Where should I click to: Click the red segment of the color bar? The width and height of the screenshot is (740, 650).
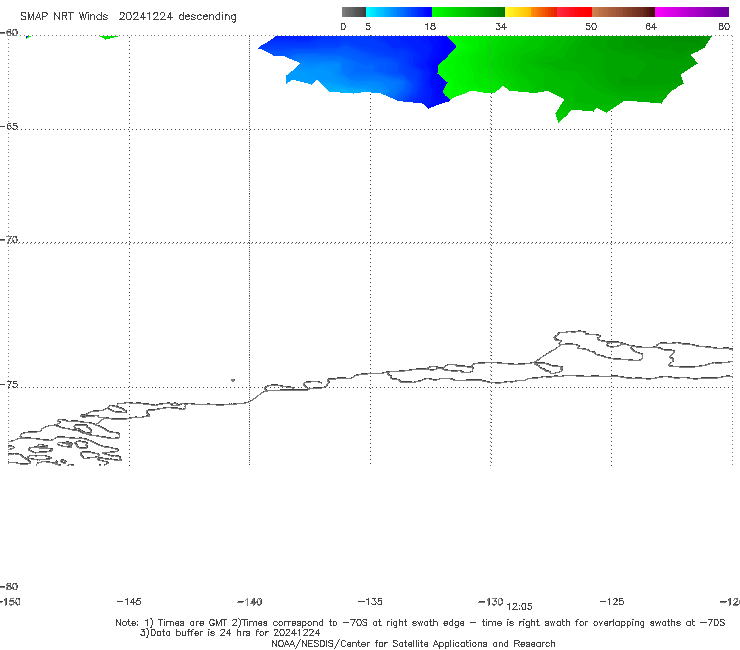click(x=574, y=12)
